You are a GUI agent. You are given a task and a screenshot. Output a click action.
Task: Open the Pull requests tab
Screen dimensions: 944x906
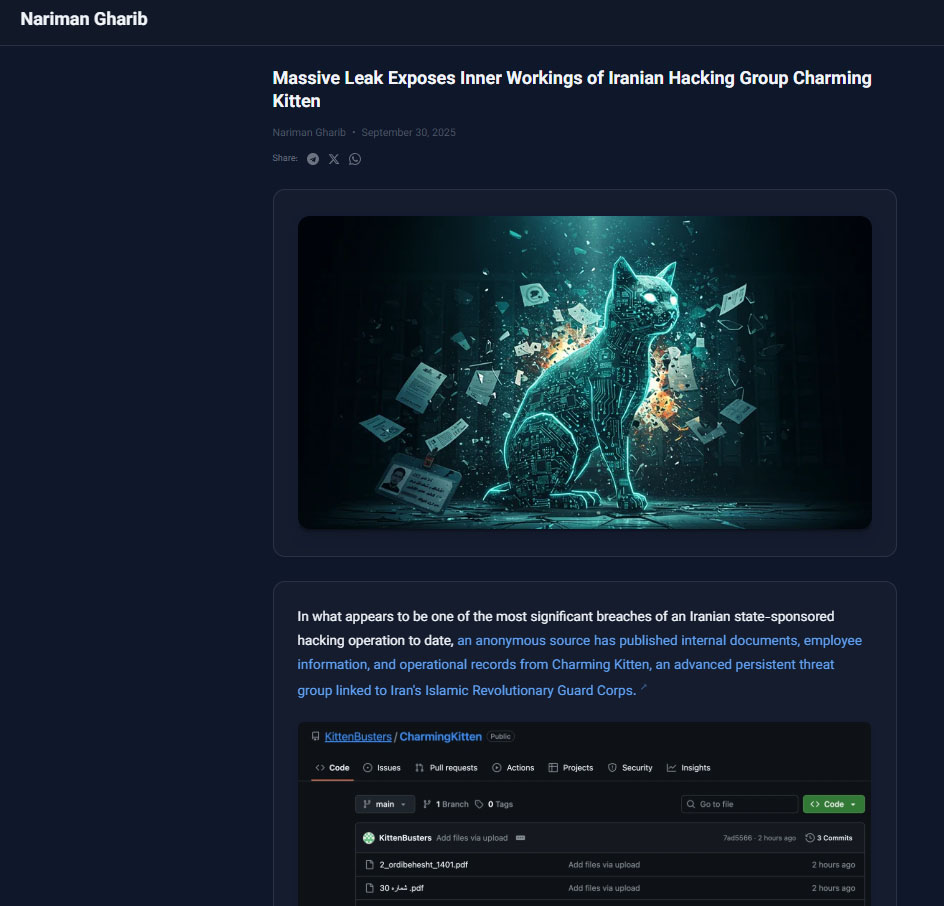[446, 768]
